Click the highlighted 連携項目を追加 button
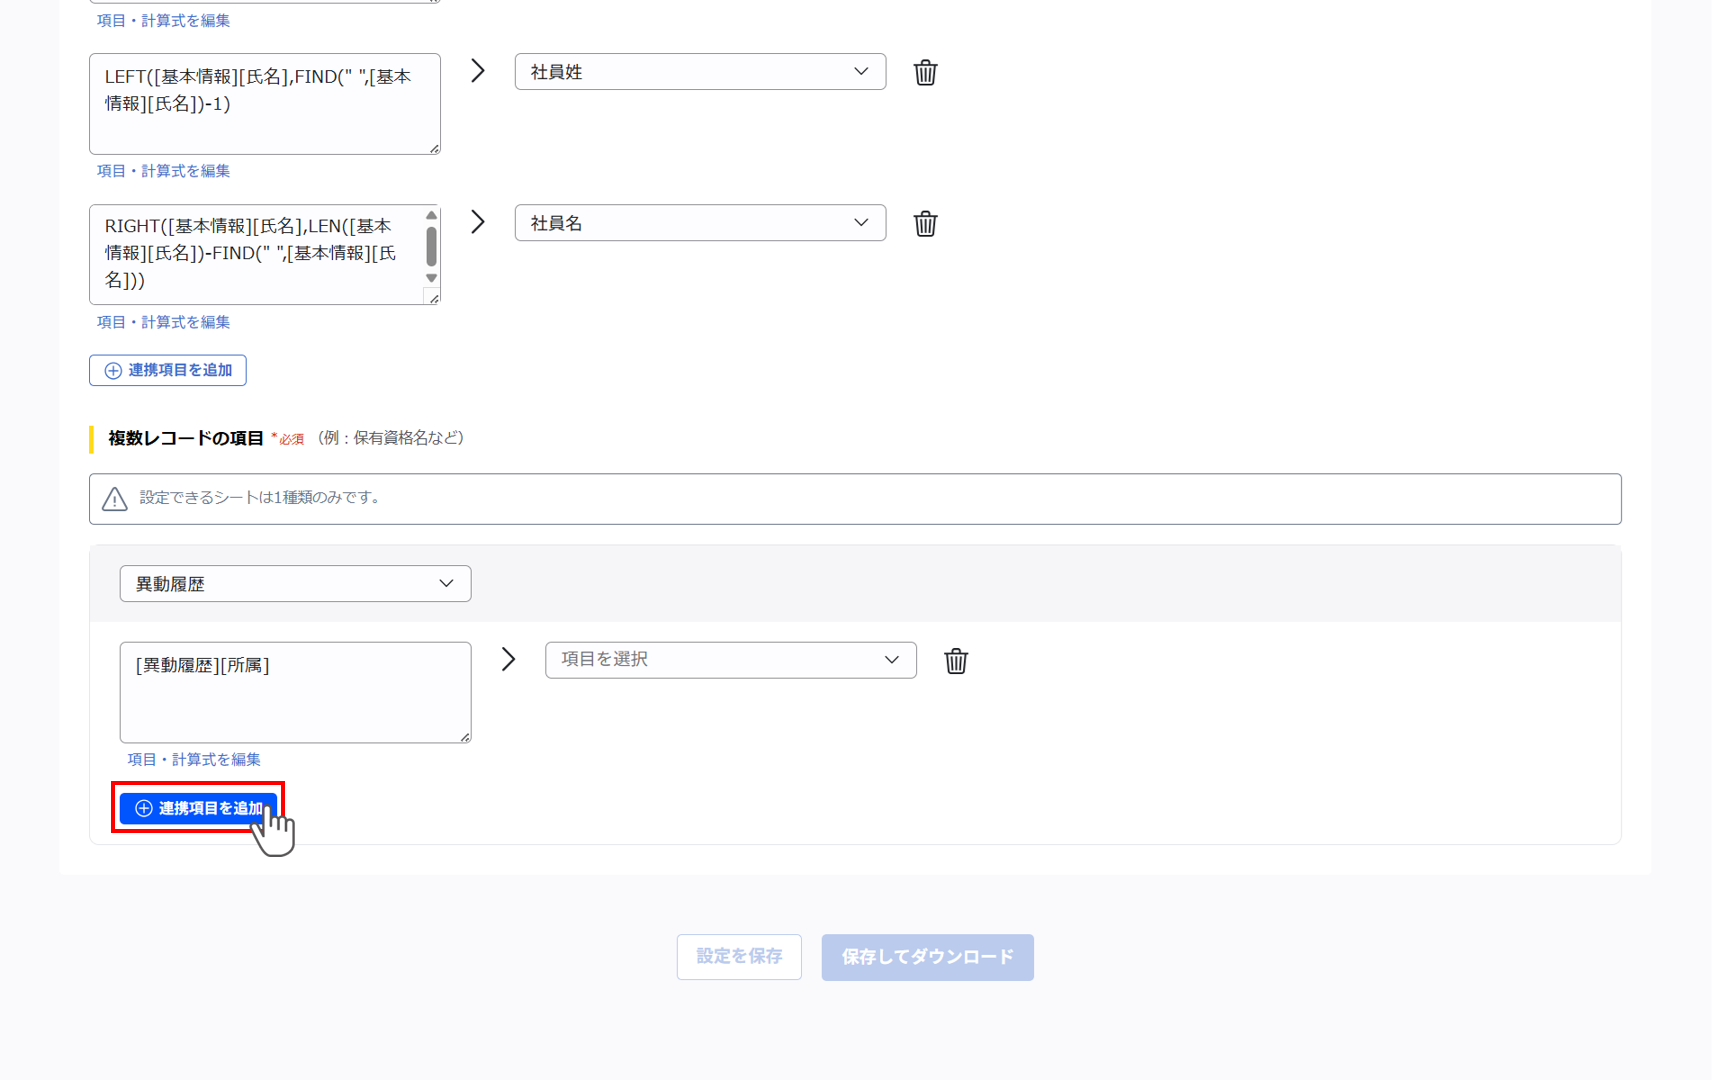Screen dimensions: 1712x1080 pyautogui.click(x=198, y=808)
